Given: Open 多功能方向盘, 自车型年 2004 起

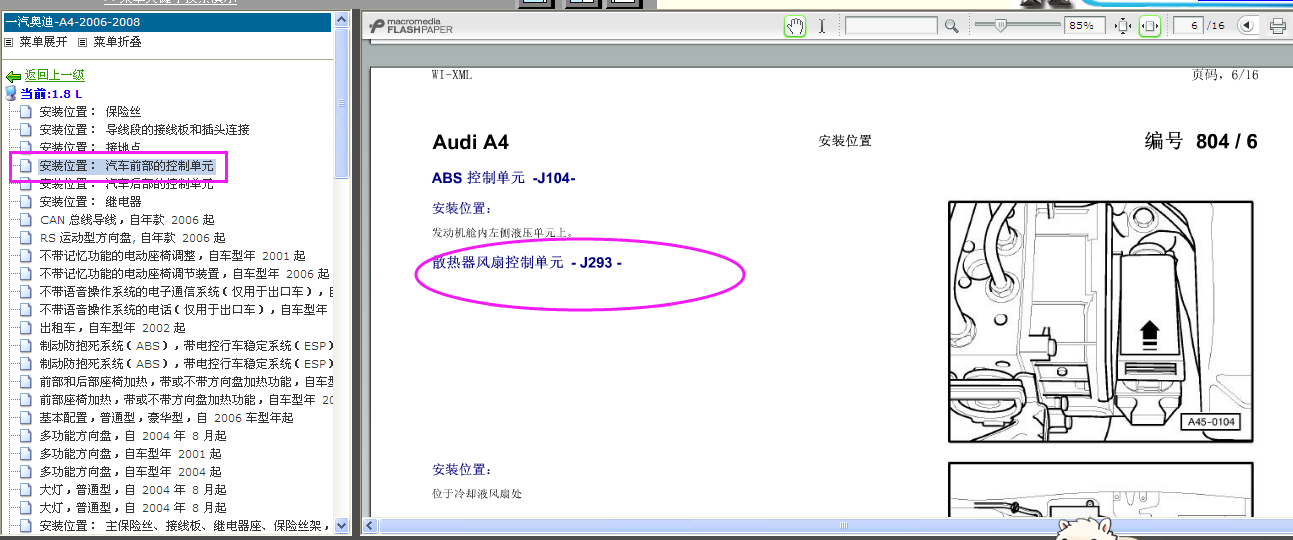Looking at the screenshot, I should click(131, 471).
